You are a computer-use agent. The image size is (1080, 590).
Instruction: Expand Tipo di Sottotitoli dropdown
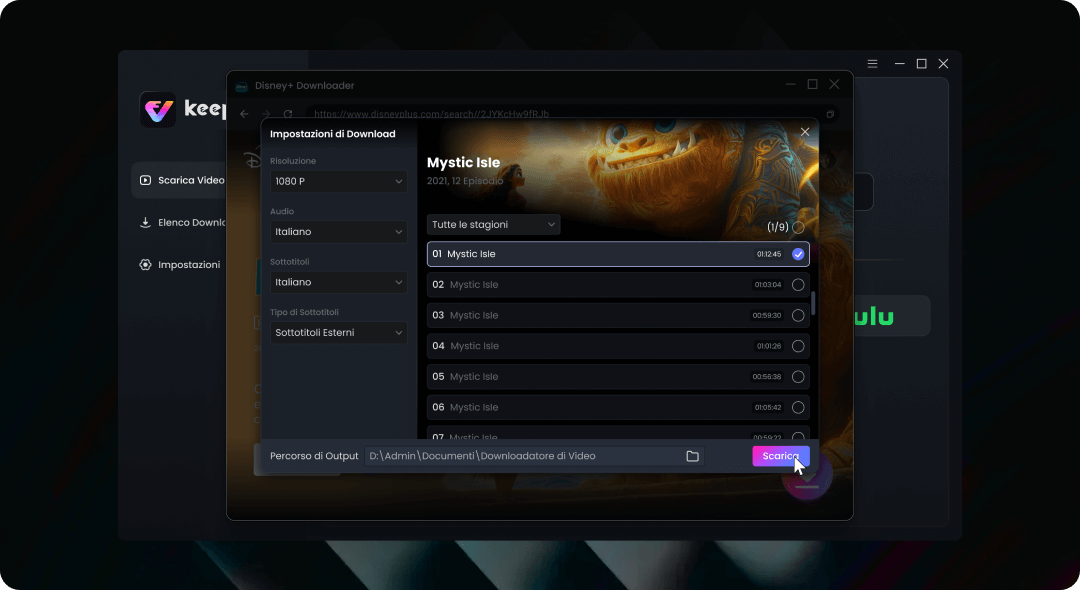tap(338, 332)
